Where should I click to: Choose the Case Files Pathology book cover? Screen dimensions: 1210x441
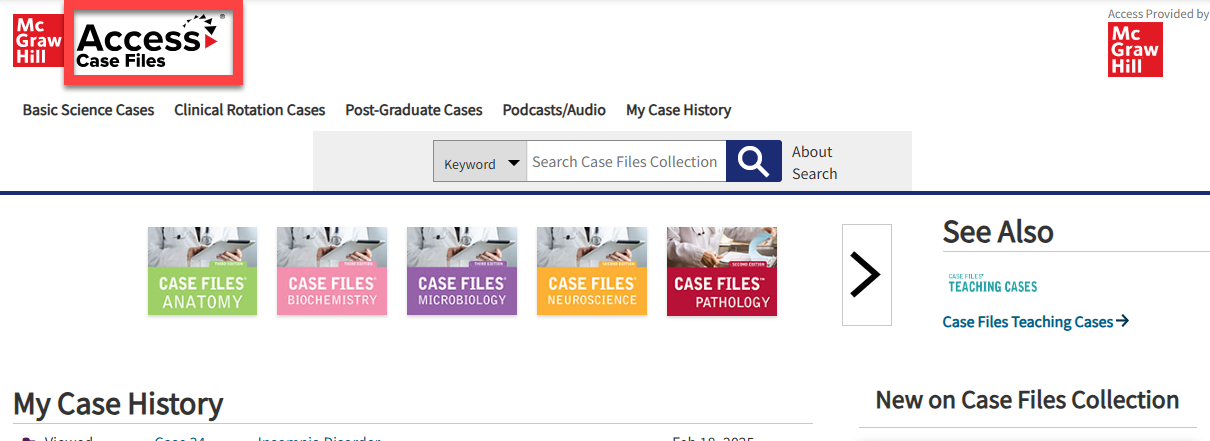tap(722, 271)
